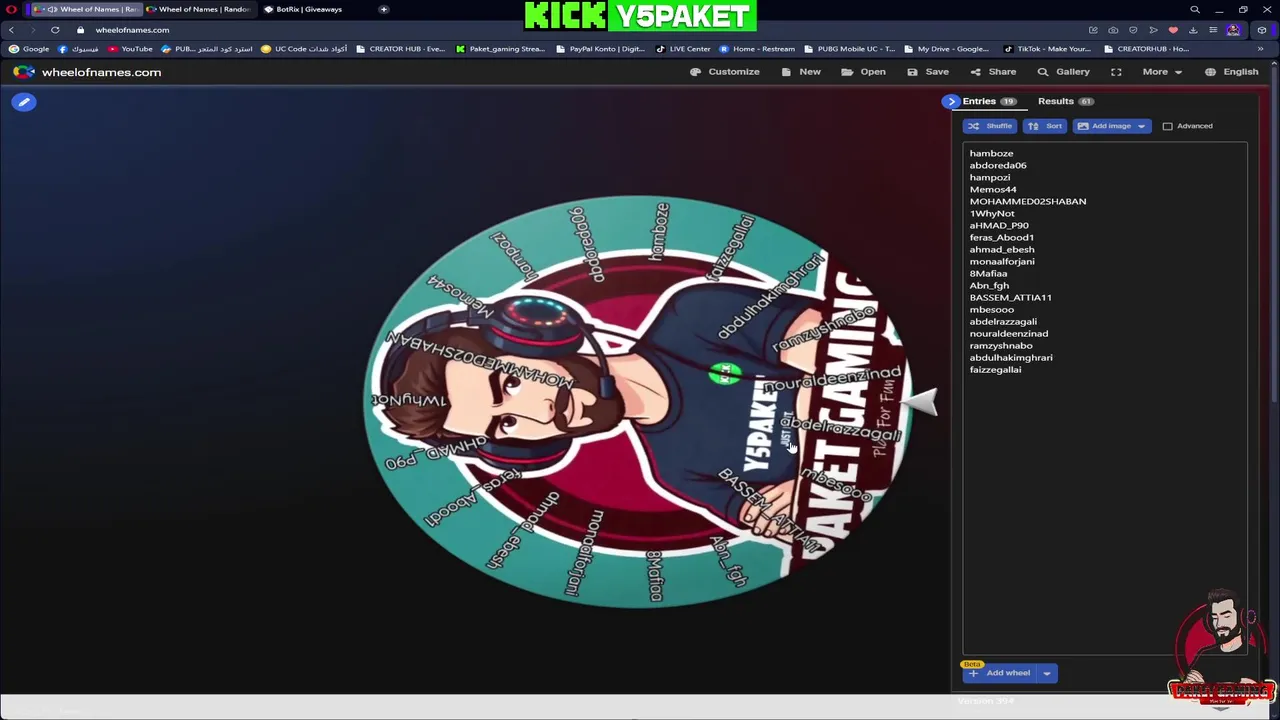The height and width of the screenshot is (720, 1280).
Task: Switch to the Entries tab
Action: tap(989, 101)
